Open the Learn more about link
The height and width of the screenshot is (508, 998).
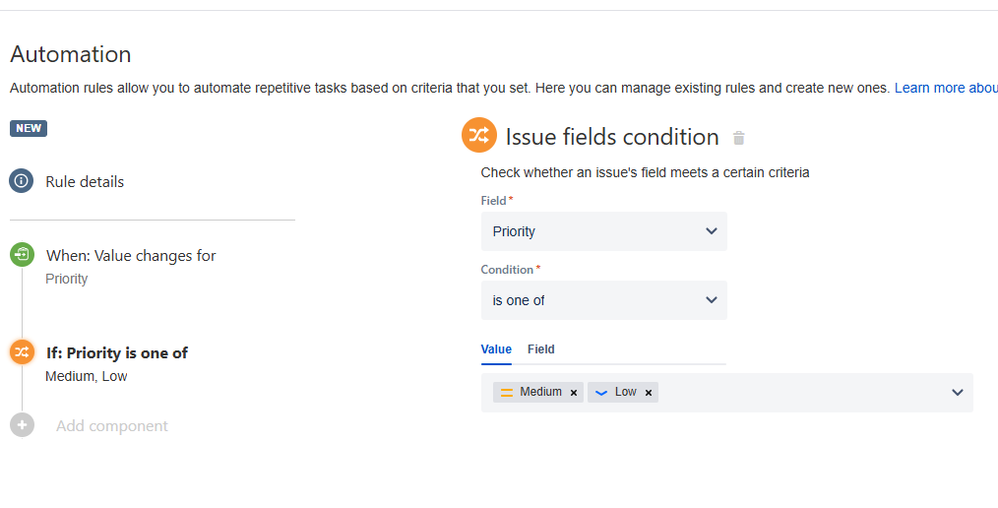pyautogui.click(x=945, y=88)
